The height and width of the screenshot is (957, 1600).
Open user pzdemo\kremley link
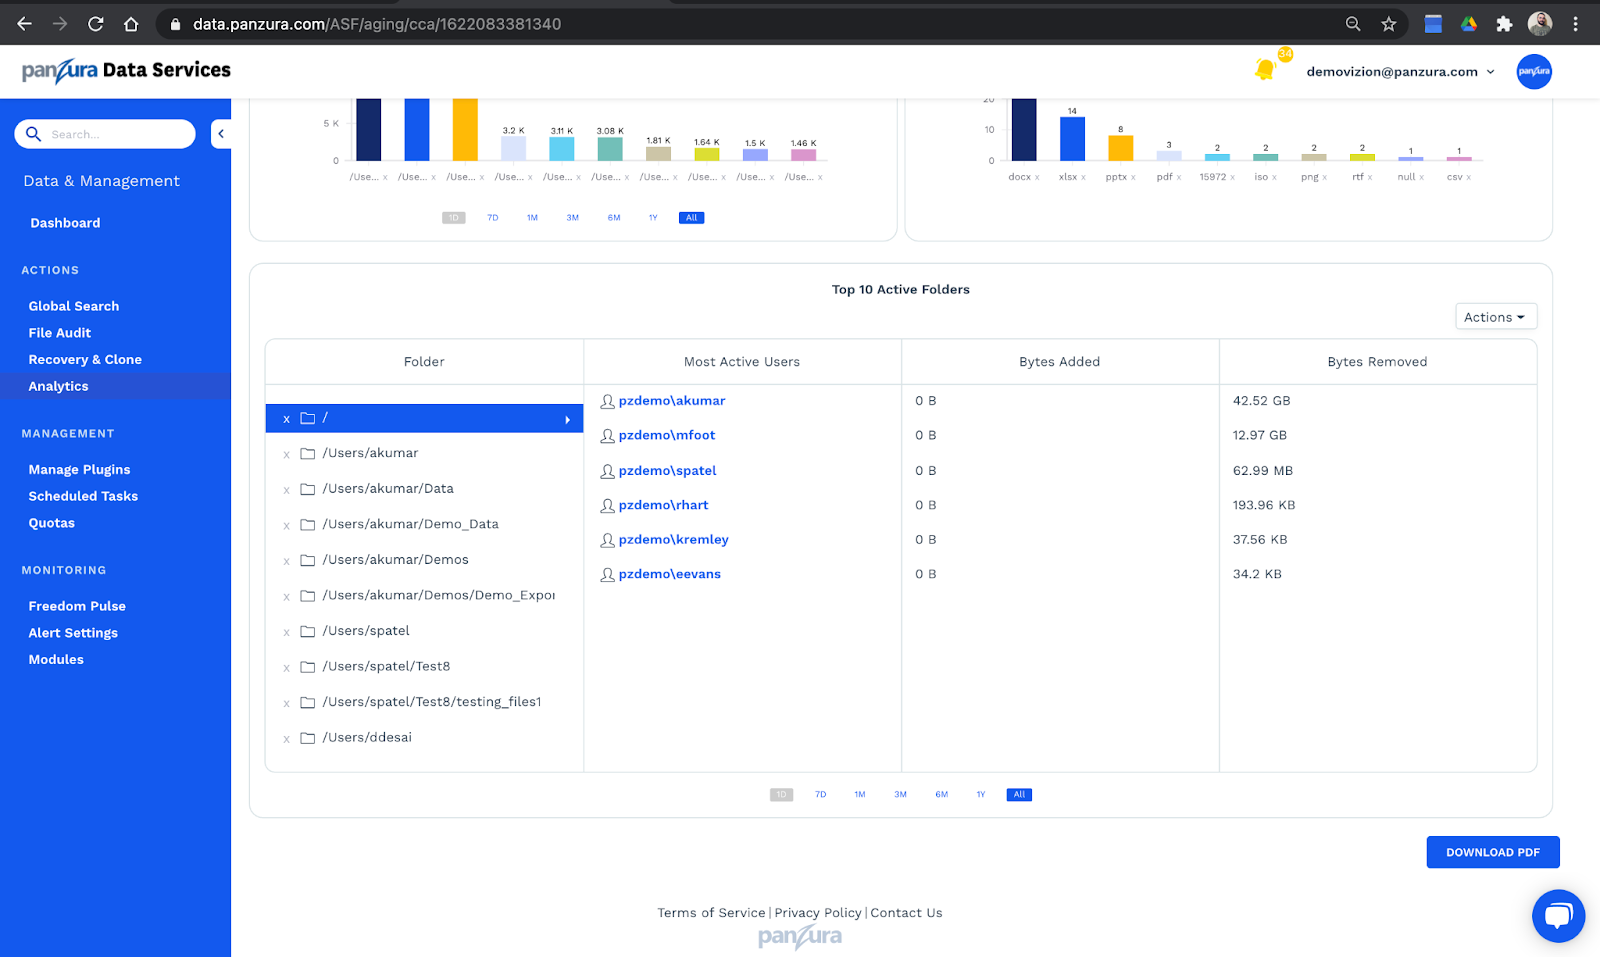674,540
